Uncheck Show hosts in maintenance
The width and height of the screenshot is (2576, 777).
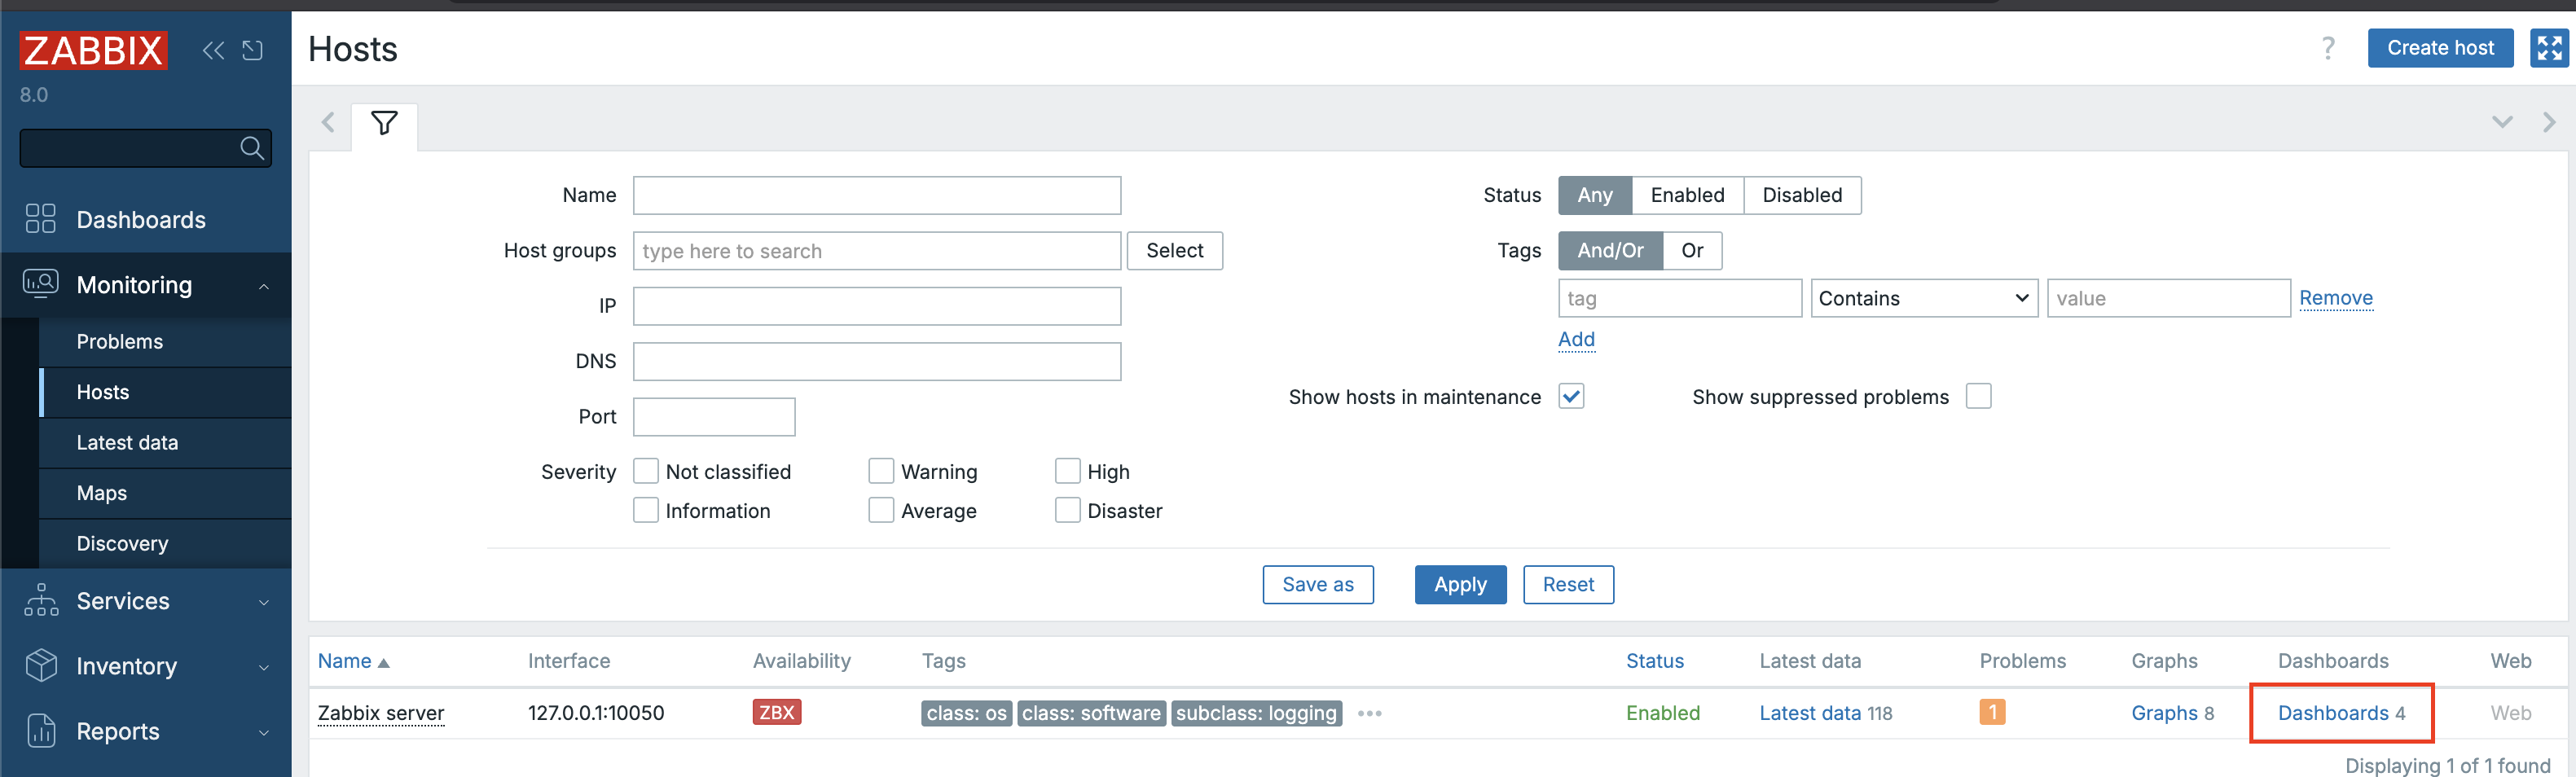coord(1571,396)
